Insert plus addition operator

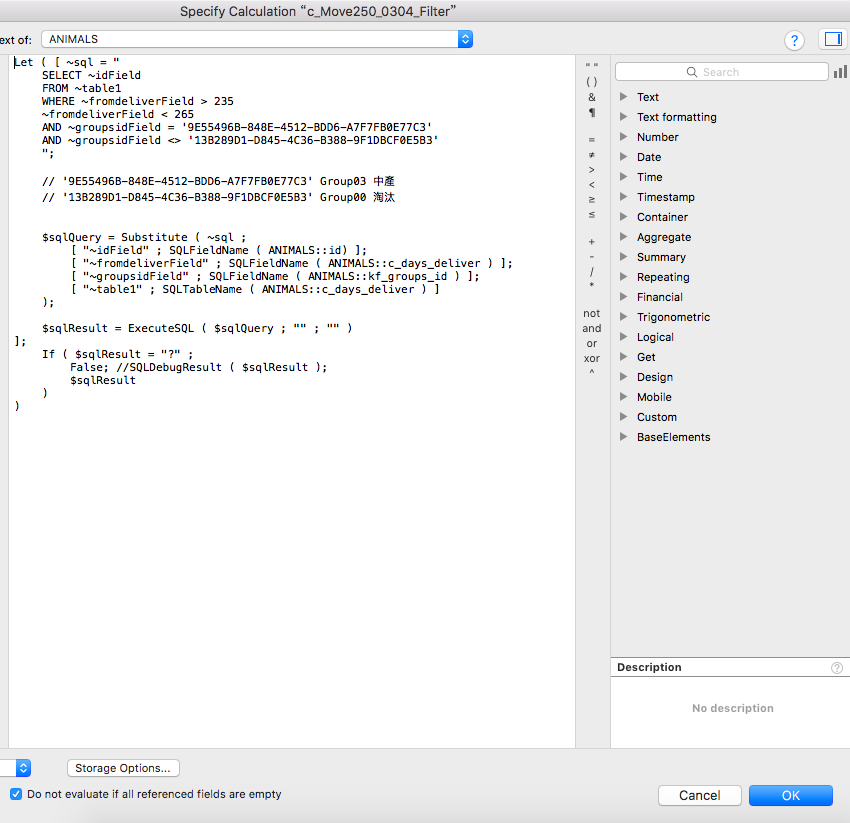pyautogui.click(x=591, y=242)
